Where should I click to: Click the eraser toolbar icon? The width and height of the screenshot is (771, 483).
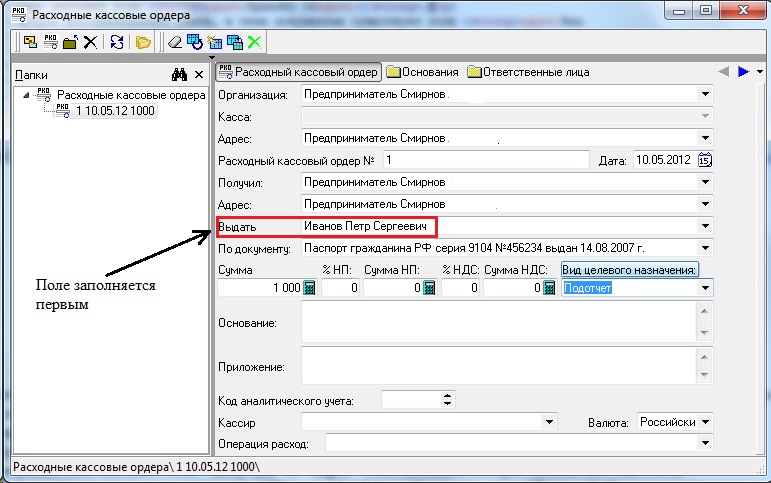click(x=175, y=42)
